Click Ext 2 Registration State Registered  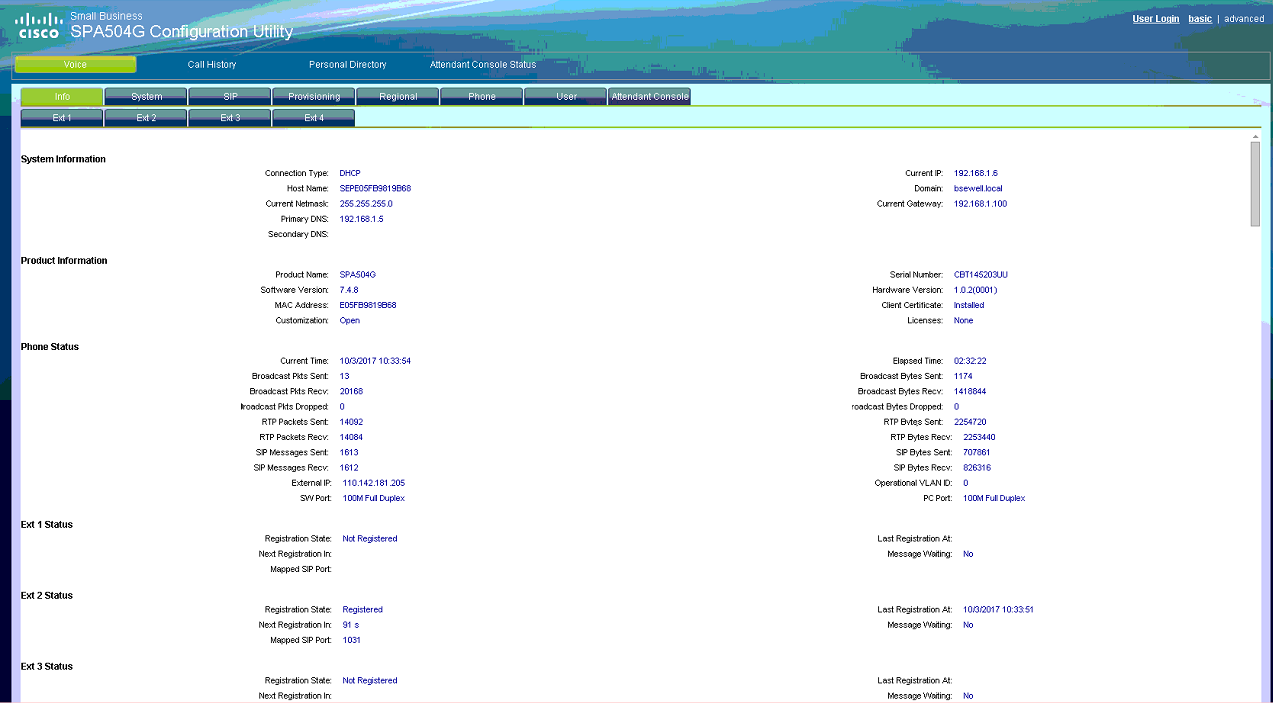[362, 610]
